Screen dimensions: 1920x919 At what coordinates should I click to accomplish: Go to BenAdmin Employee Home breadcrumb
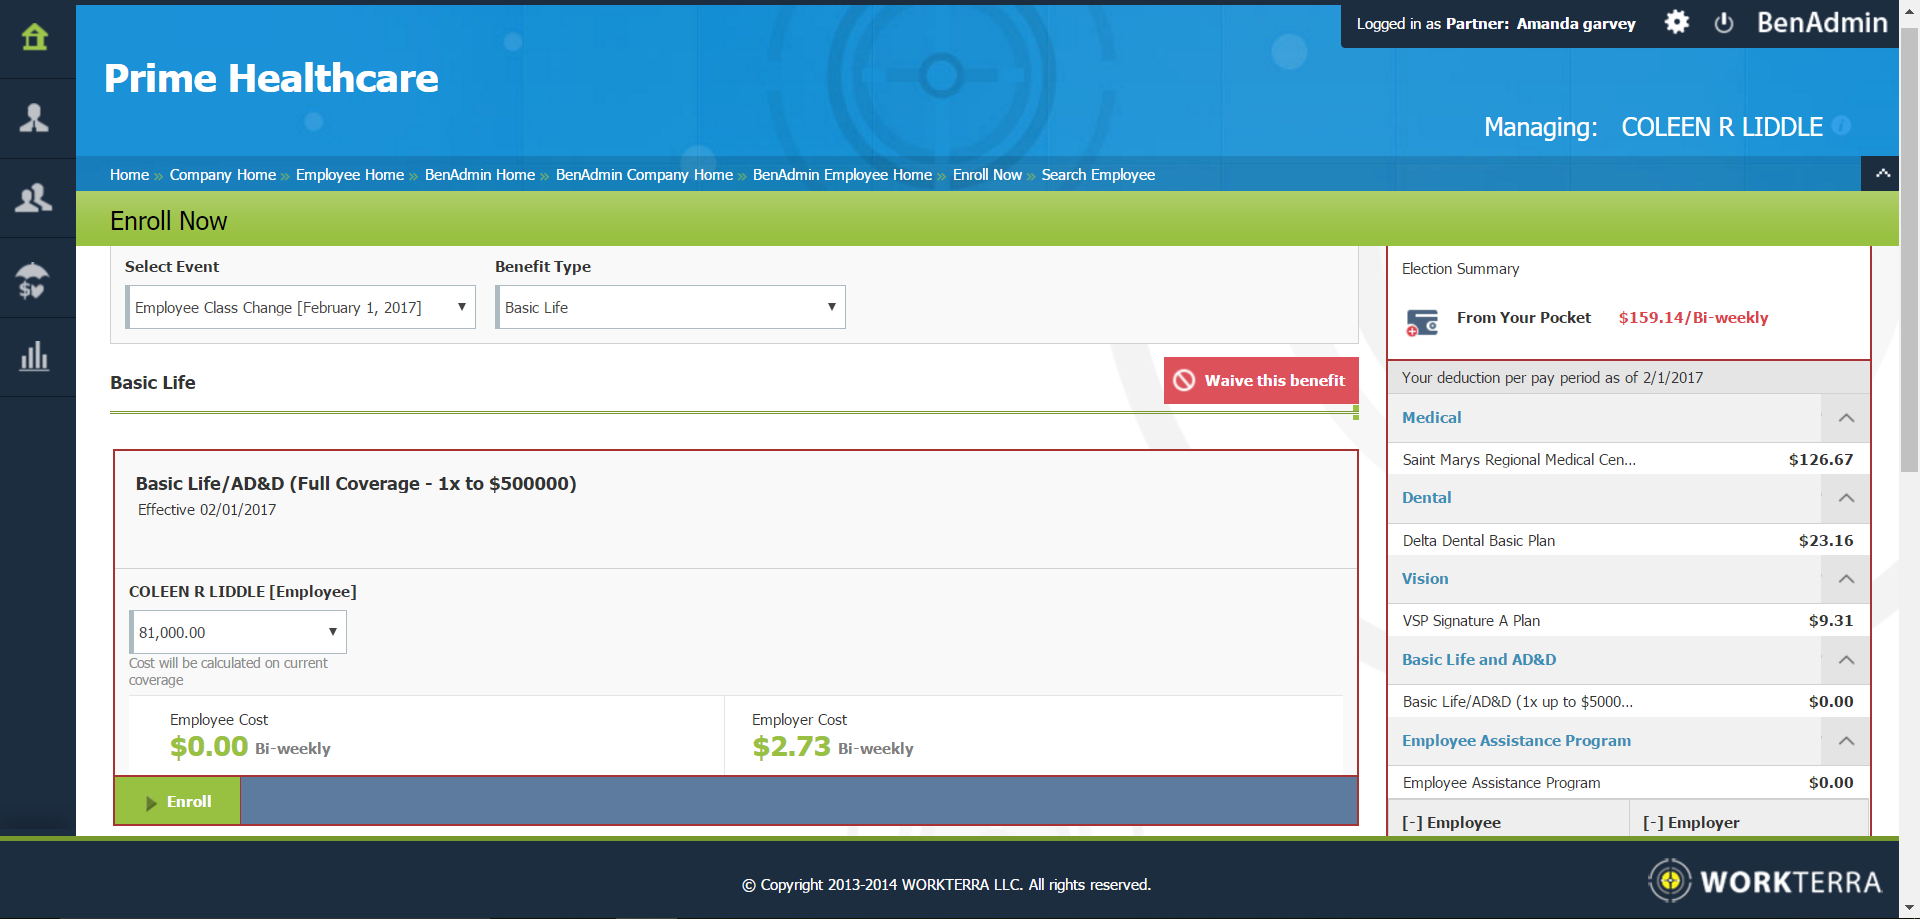pos(842,174)
